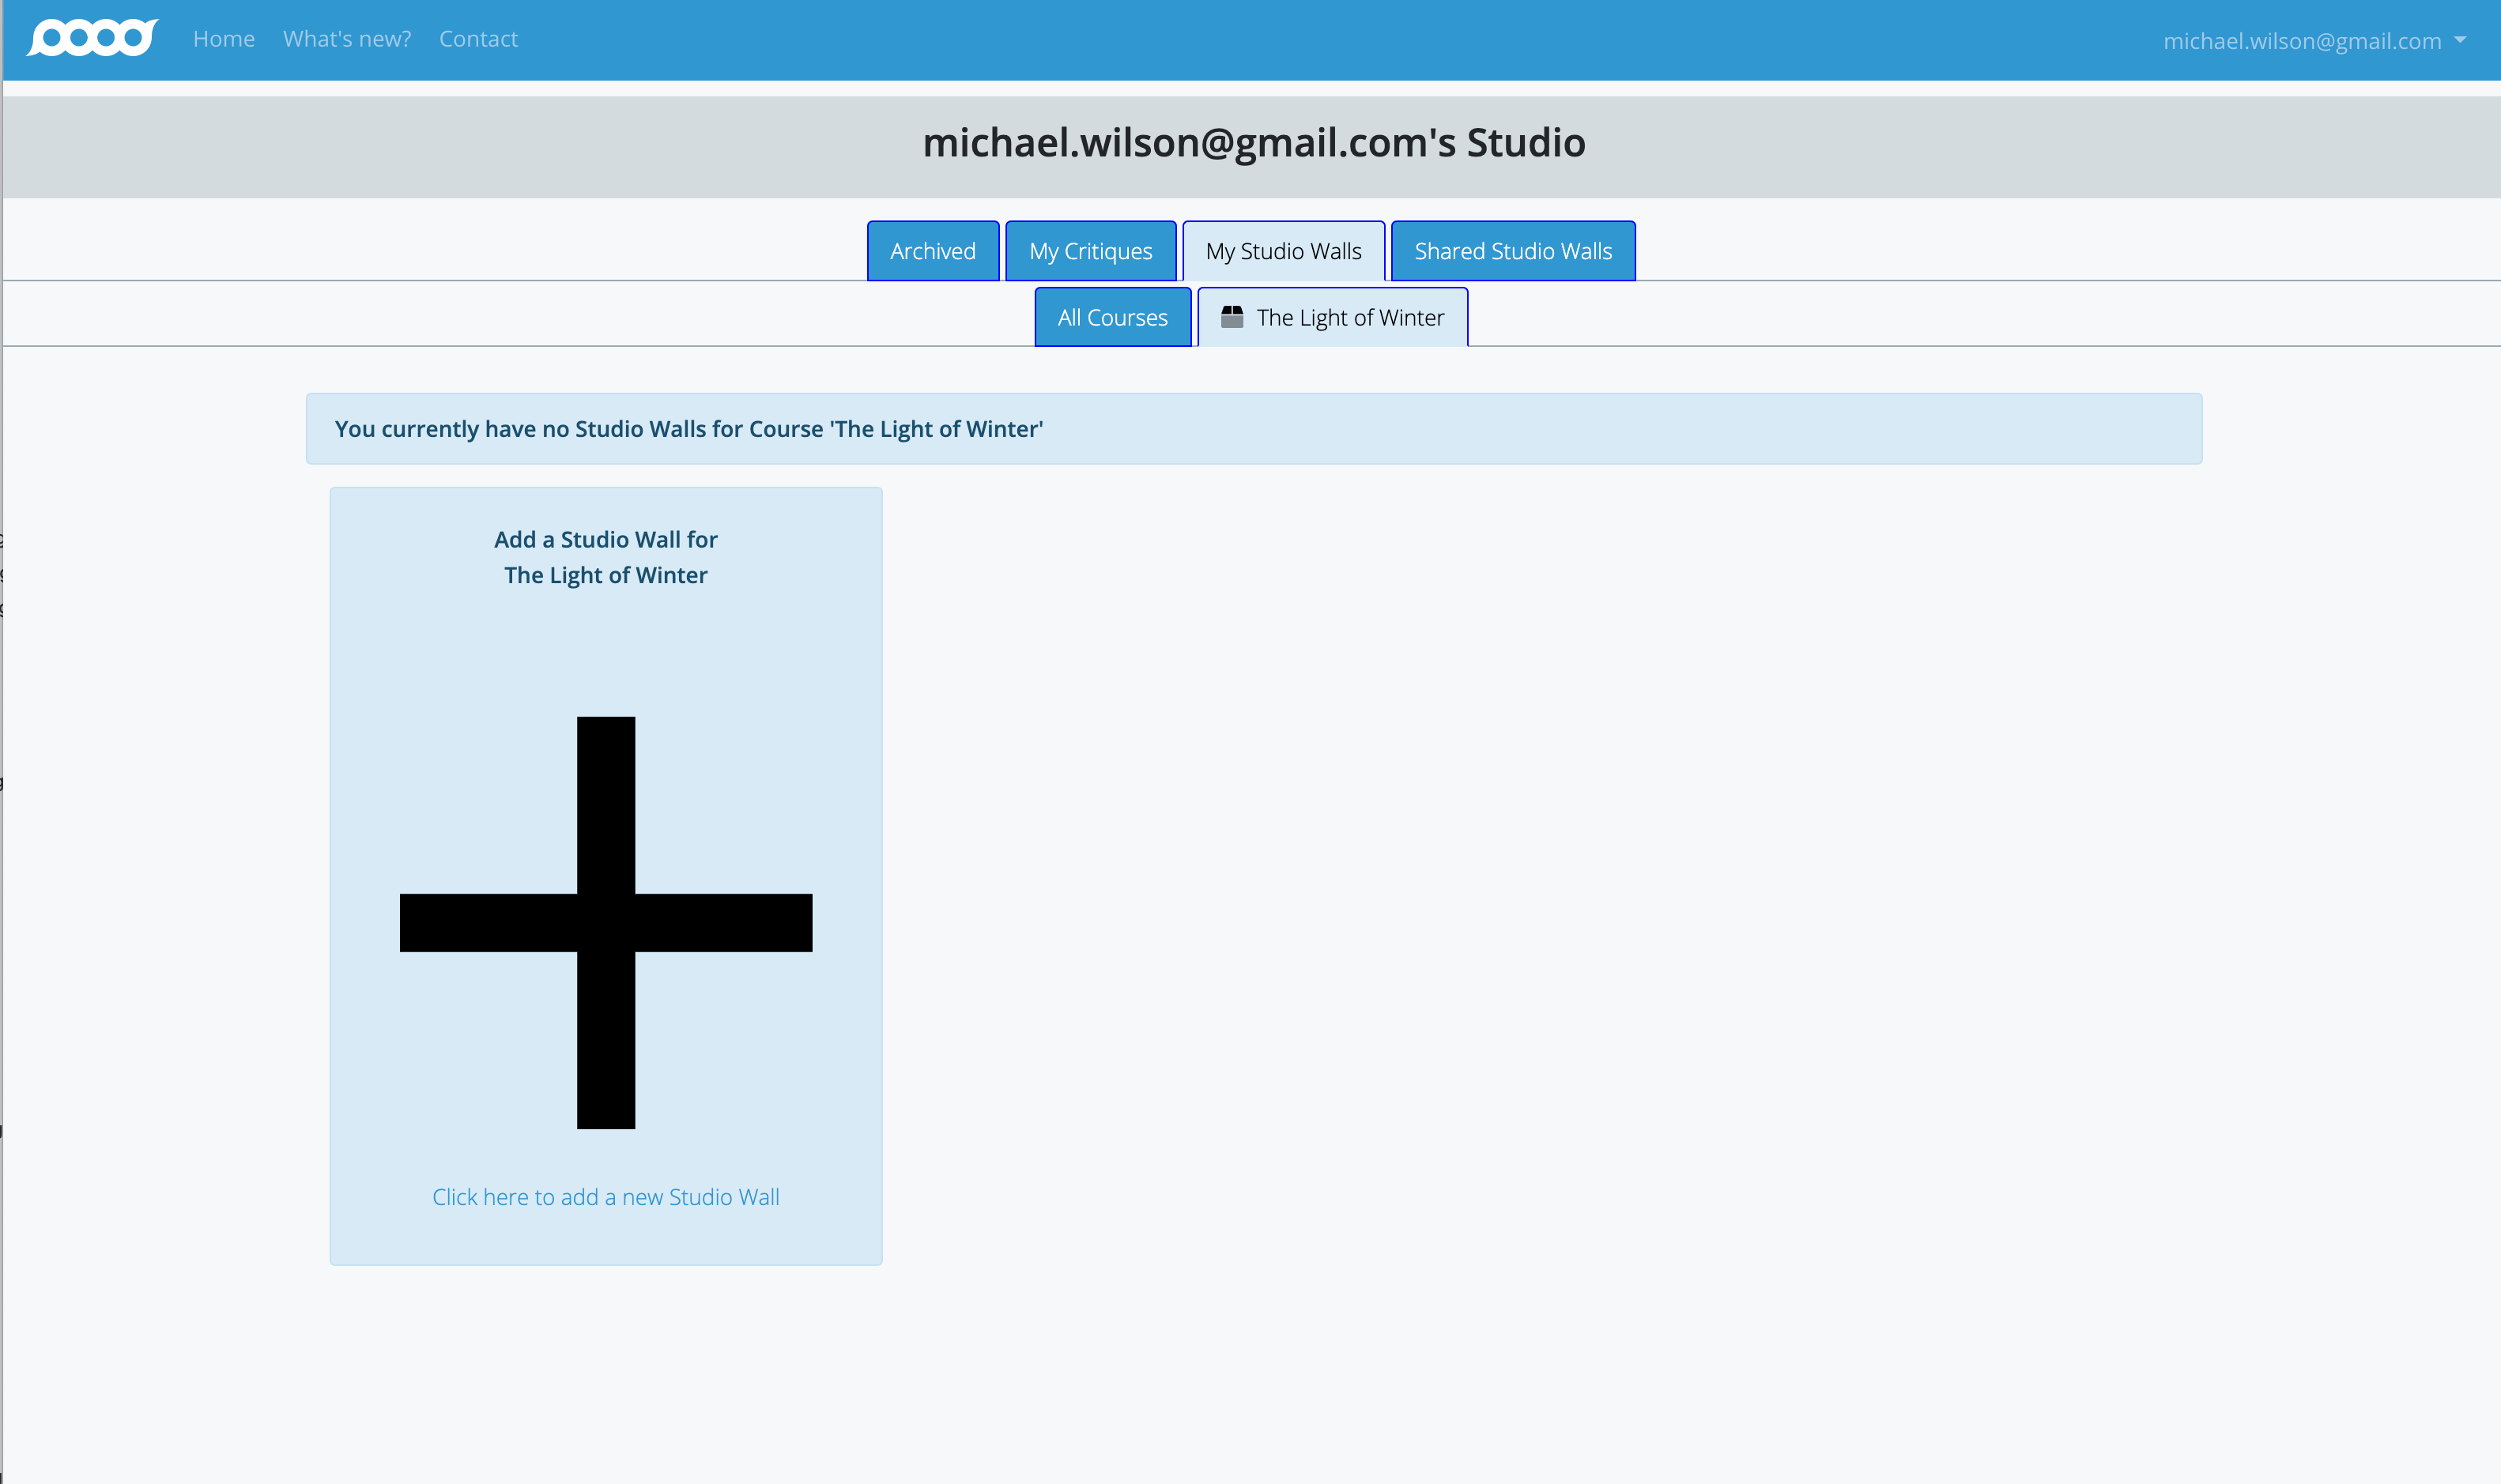Click the site logo in the navbar

coord(92,38)
